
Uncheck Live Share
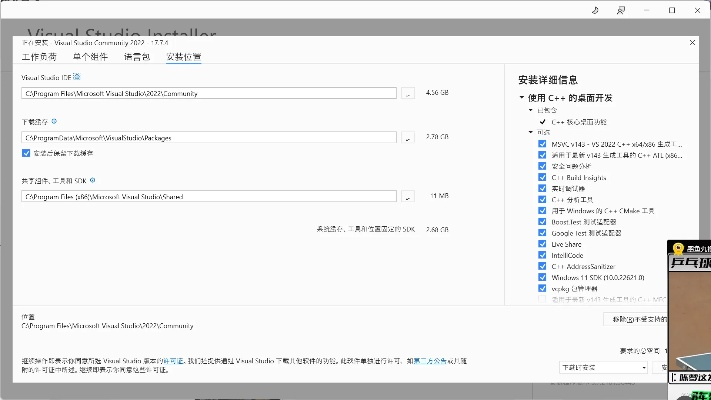click(x=542, y=244)
